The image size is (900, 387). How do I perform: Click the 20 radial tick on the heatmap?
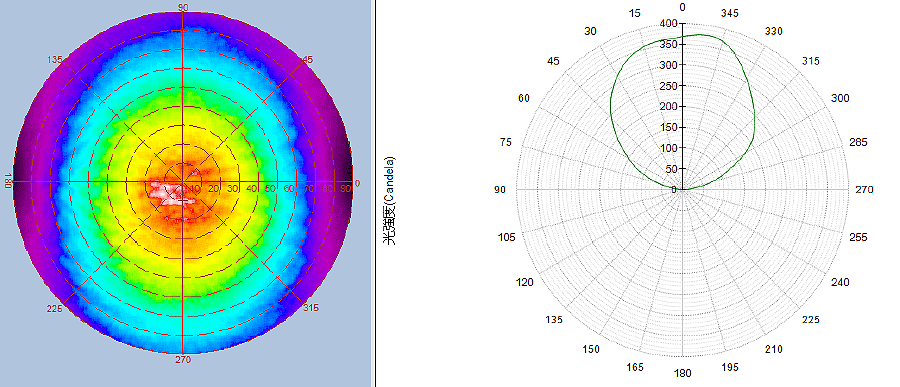(x=214, y=189)
